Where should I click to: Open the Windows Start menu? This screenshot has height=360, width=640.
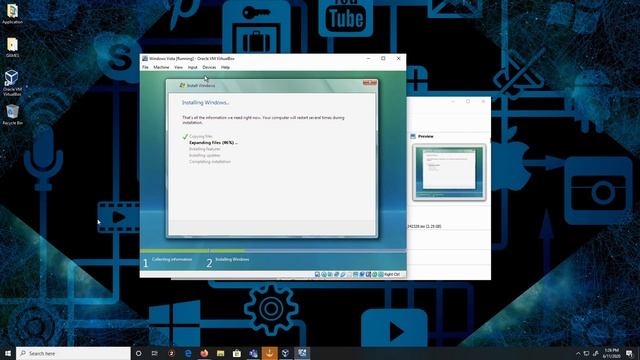click(x=8, y=353)
